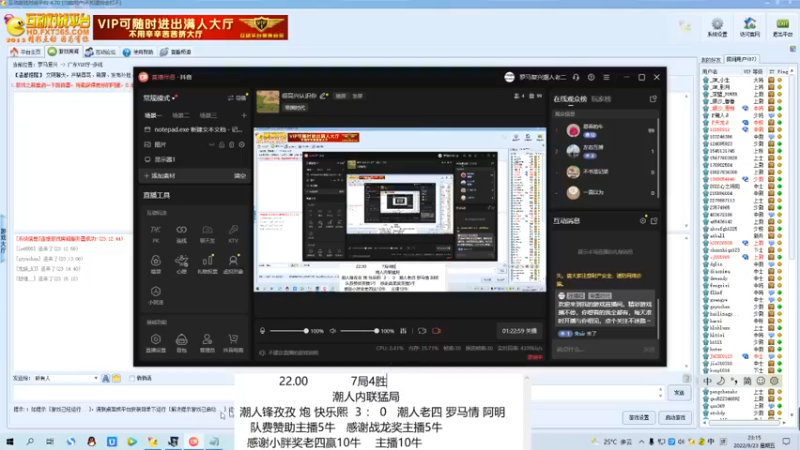Open the 心愿 wish tool

pyautogui.click(x=181, y=264)
